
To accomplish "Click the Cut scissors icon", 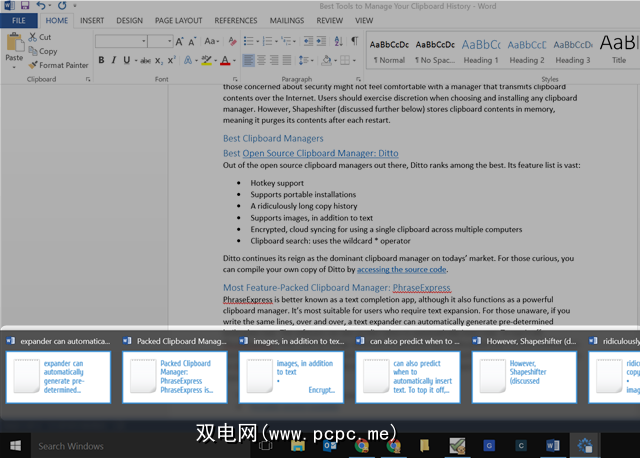I will point(33,37).
